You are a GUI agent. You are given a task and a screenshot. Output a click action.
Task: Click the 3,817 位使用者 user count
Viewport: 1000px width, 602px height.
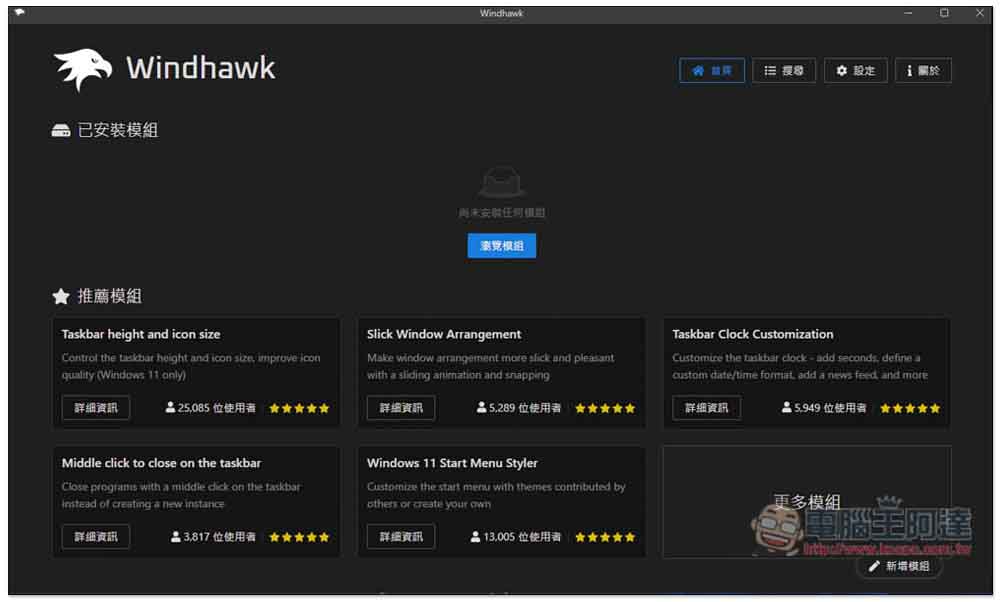[x=213, y=537]
